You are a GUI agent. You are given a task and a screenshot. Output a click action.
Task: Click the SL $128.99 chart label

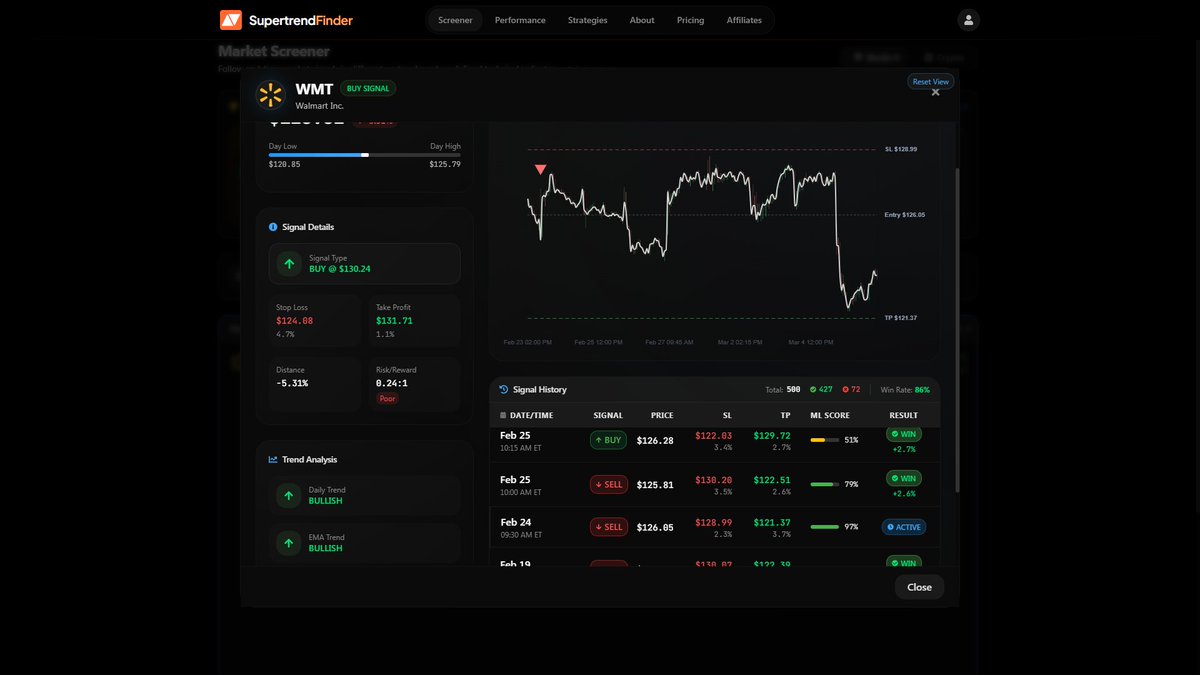[x=901, y=149]
